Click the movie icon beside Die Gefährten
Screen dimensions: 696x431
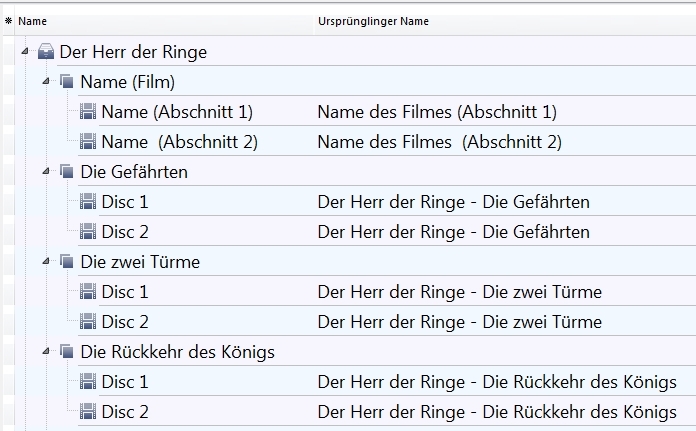click(67, 172)
